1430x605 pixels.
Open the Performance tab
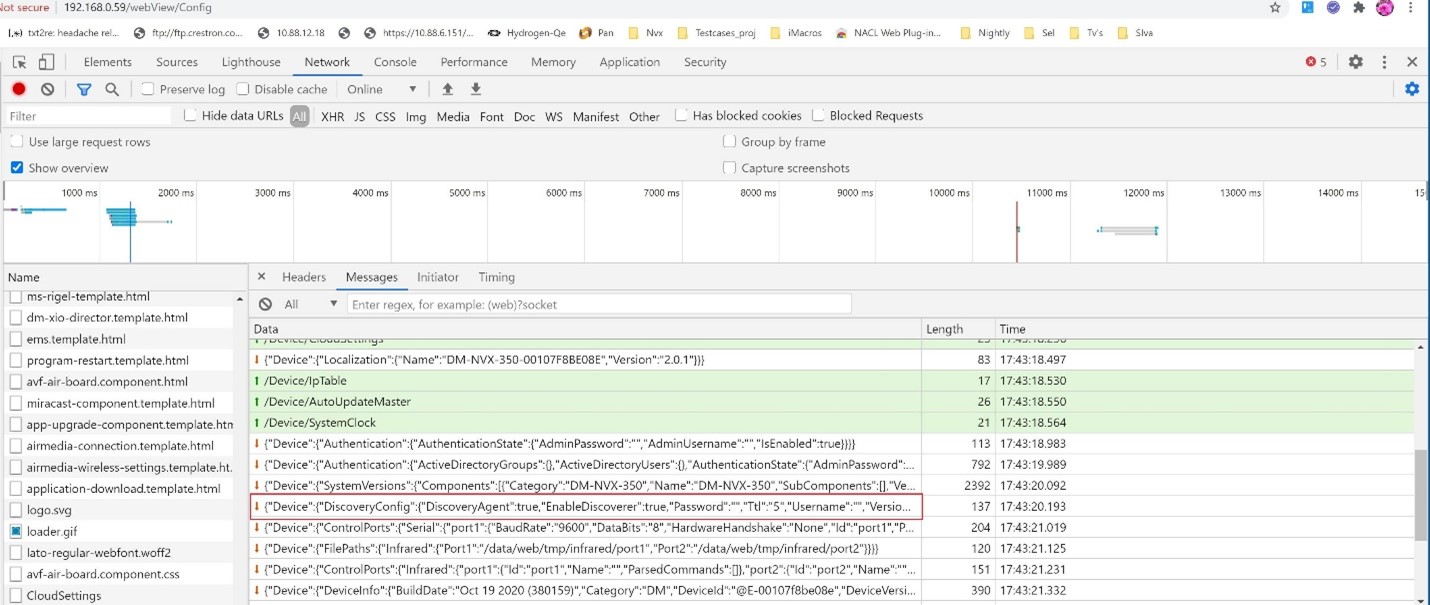tap(474, 62)
